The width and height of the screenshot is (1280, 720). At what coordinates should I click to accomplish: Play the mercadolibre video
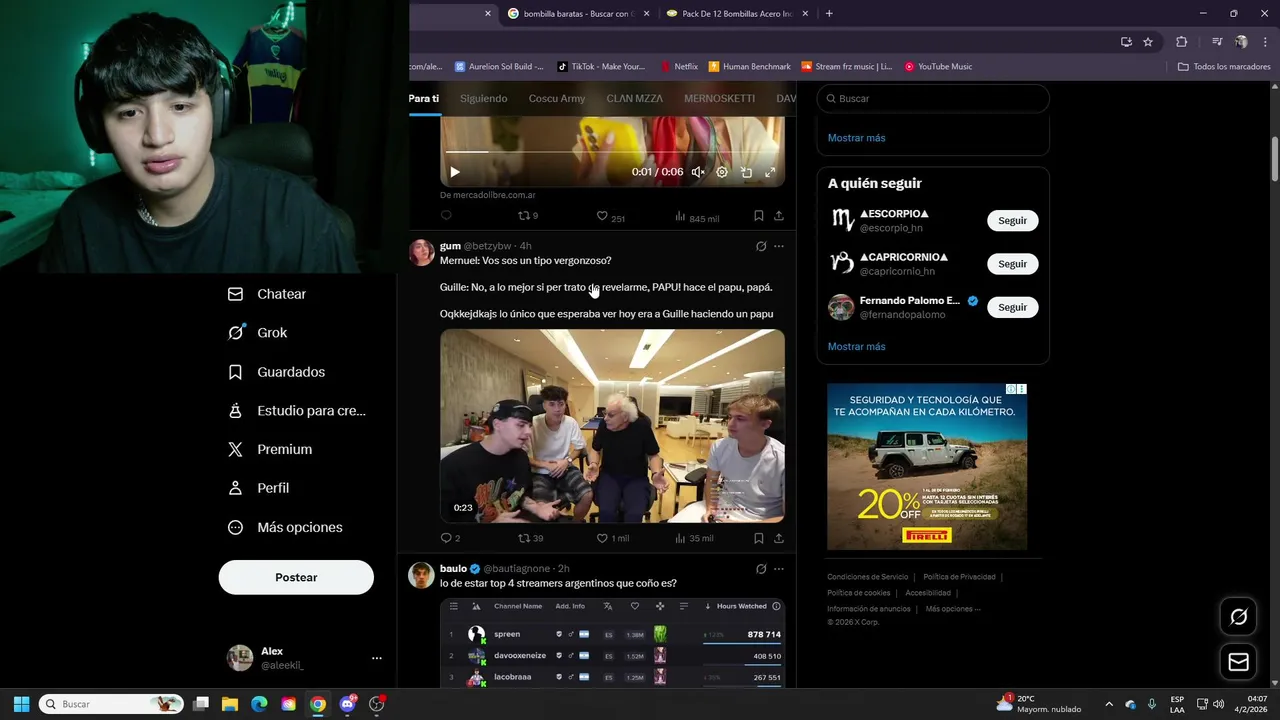tap(454, 172)
